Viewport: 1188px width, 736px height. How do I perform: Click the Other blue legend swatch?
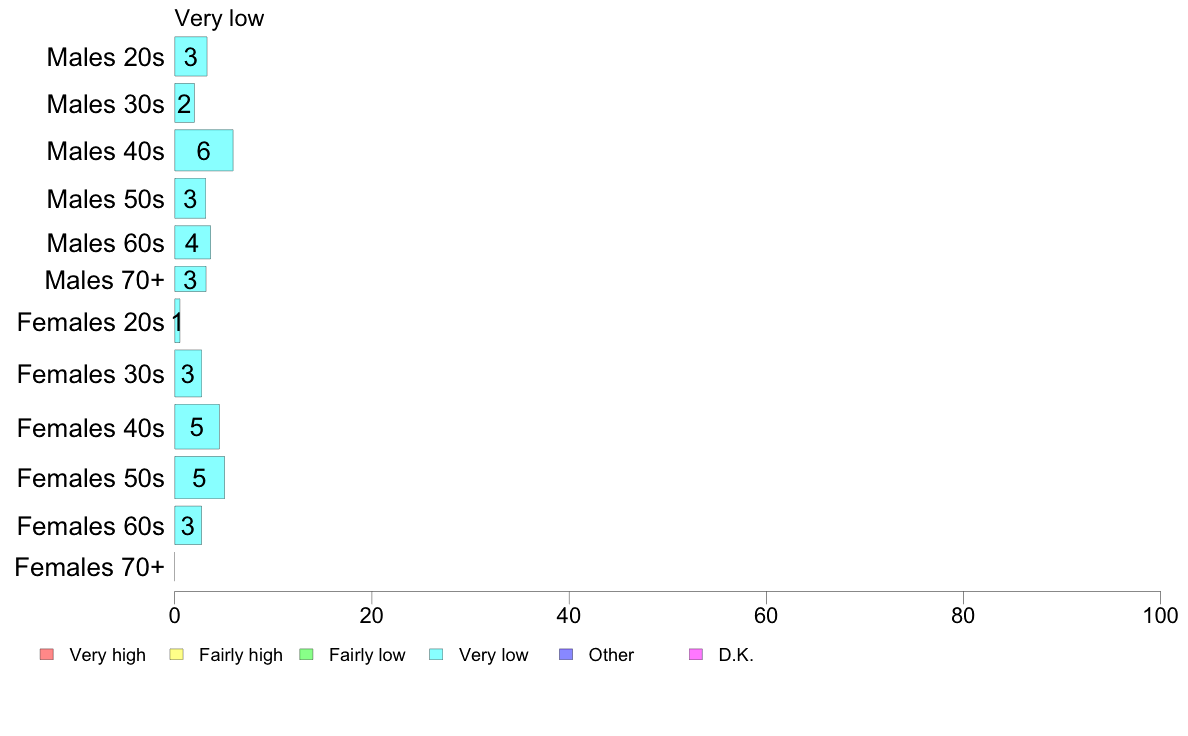tap(566, 654)
